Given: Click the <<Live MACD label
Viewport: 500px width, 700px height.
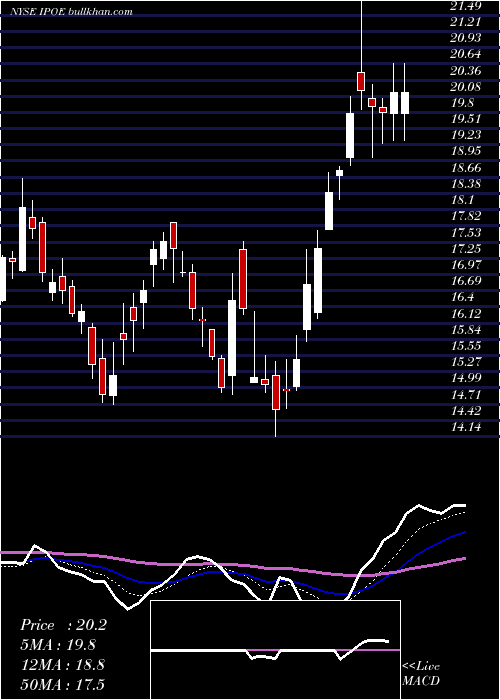Looking at the screenshot, I should pos(421,673).
